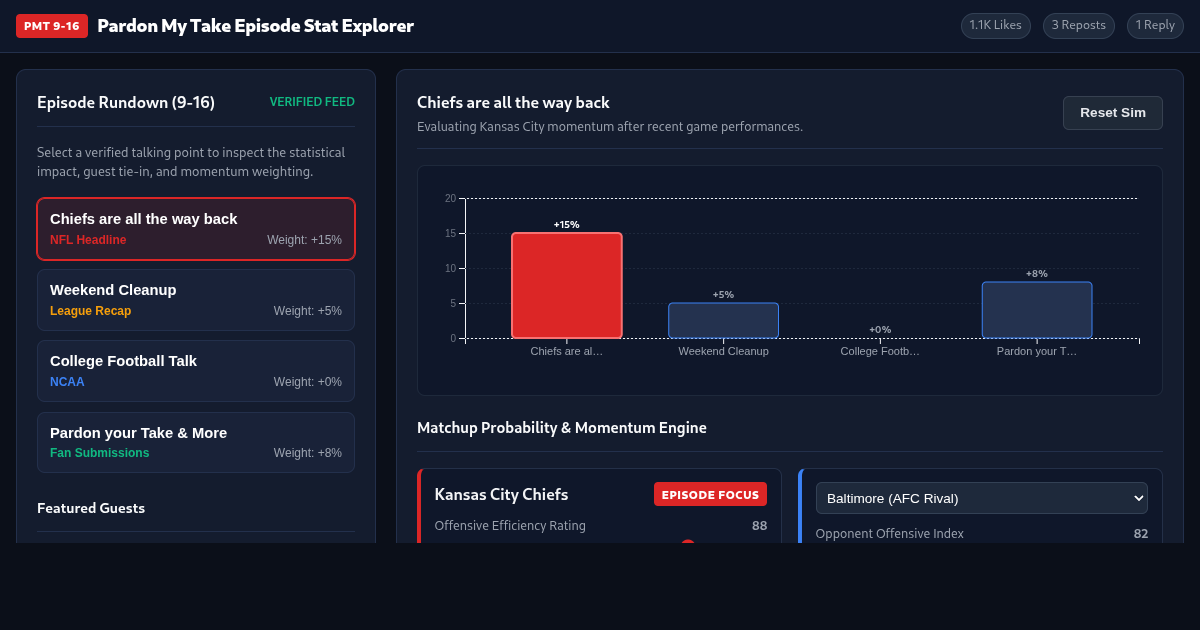This screenshot has width=1200, height=630.
Task: Click the College Footb… chart axis label
Action: point(880,351)
